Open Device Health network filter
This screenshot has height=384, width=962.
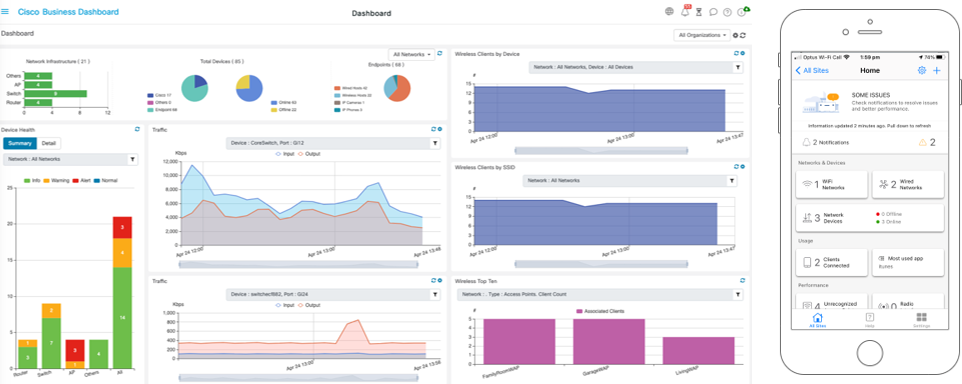point(133,159)
